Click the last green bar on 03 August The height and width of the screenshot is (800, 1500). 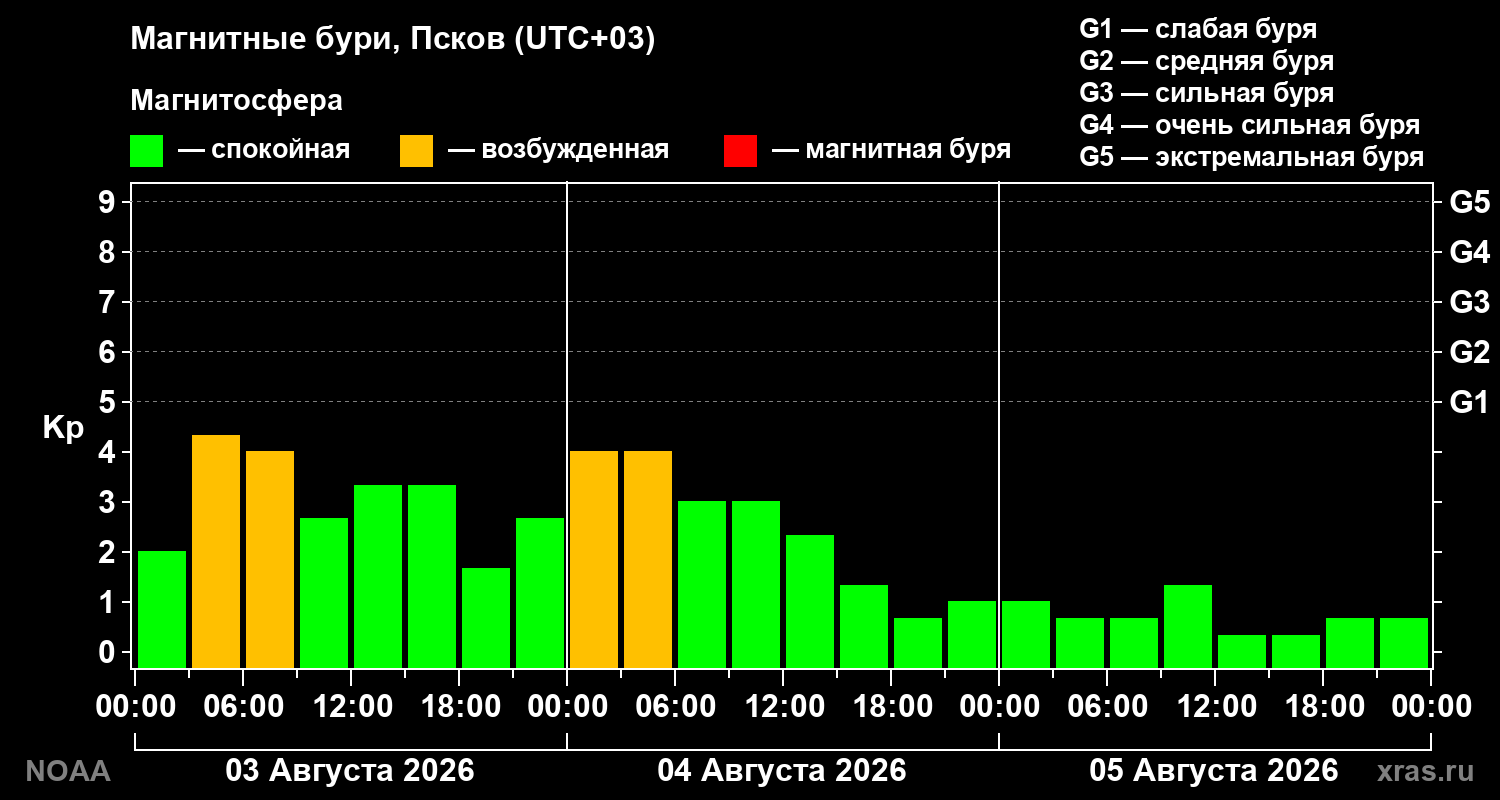tap(540, 592)
